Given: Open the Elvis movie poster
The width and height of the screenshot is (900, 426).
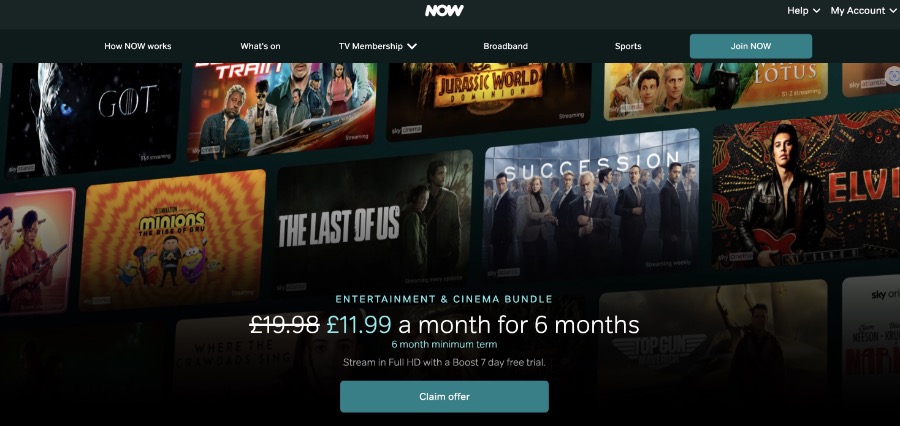Looking at the screenshot, I should coord(806,188).
